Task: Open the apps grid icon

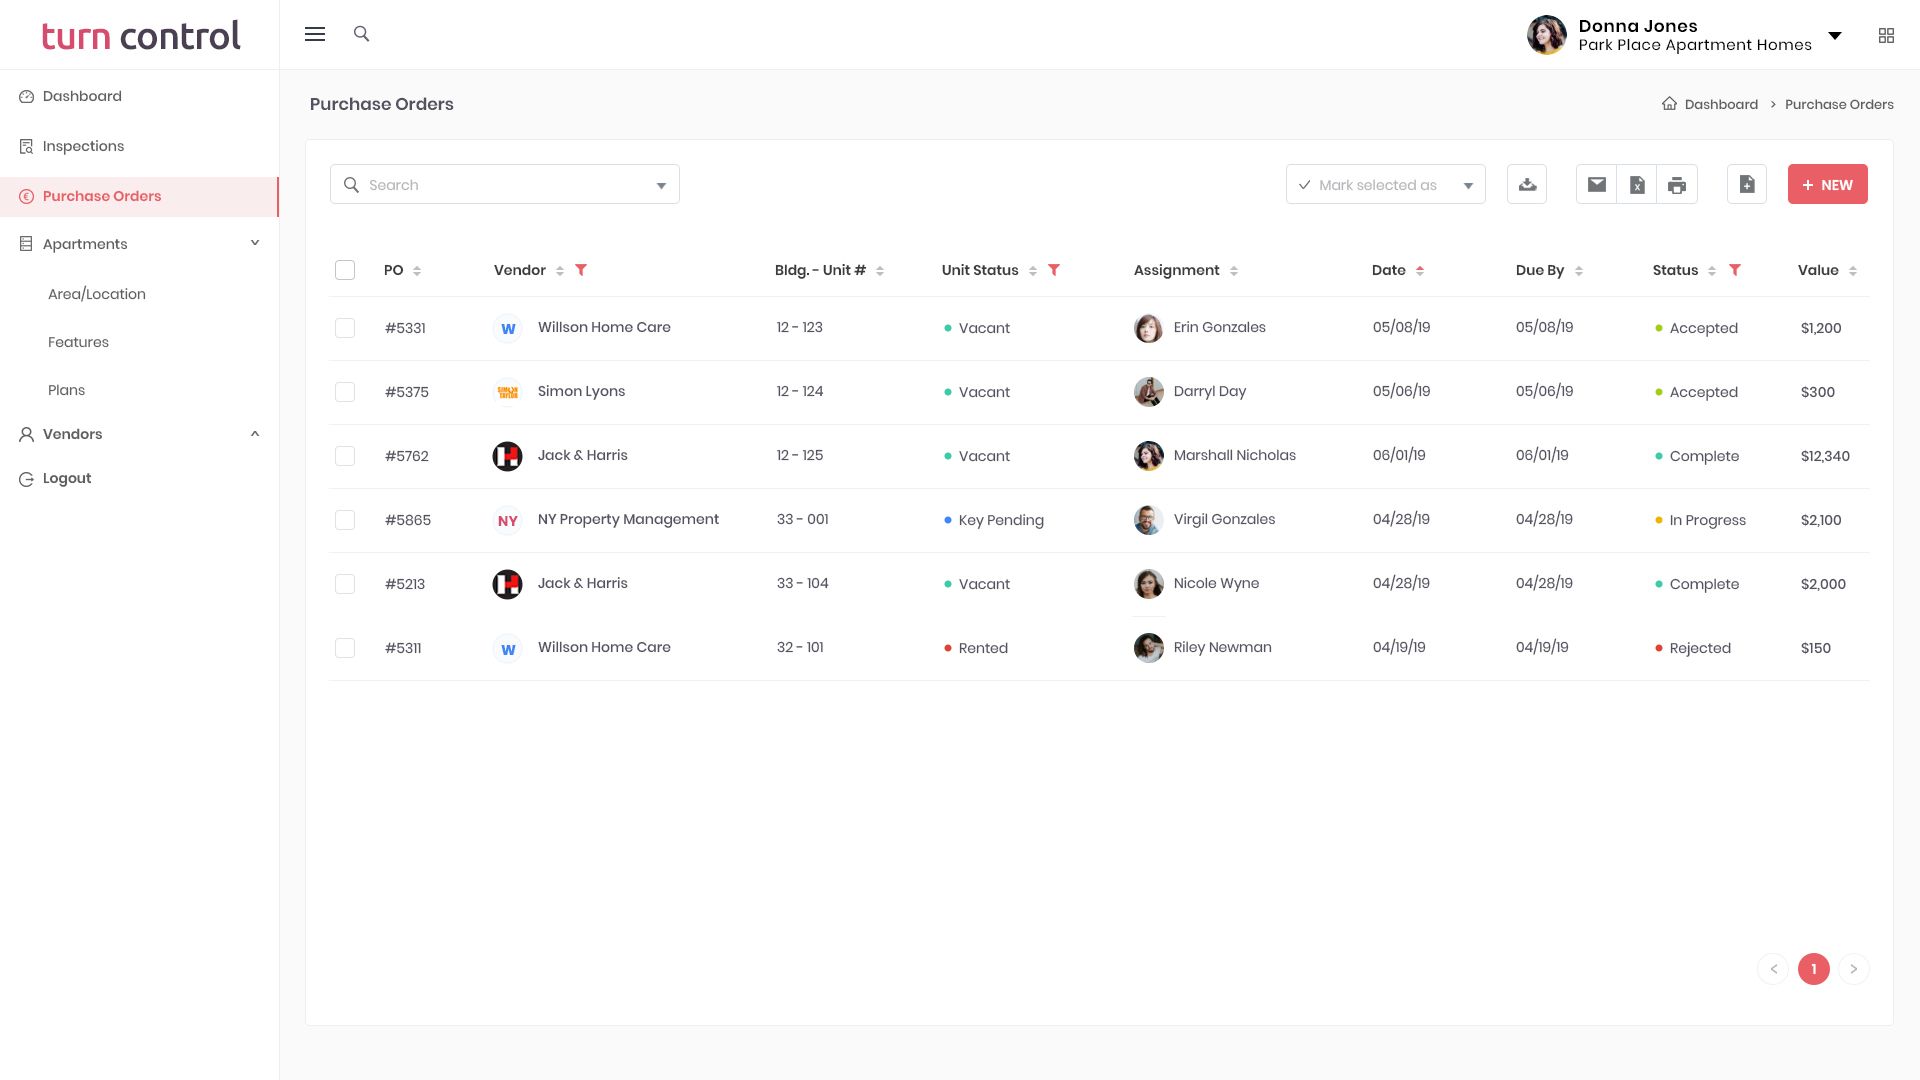Action: [x=1886, y=36]
